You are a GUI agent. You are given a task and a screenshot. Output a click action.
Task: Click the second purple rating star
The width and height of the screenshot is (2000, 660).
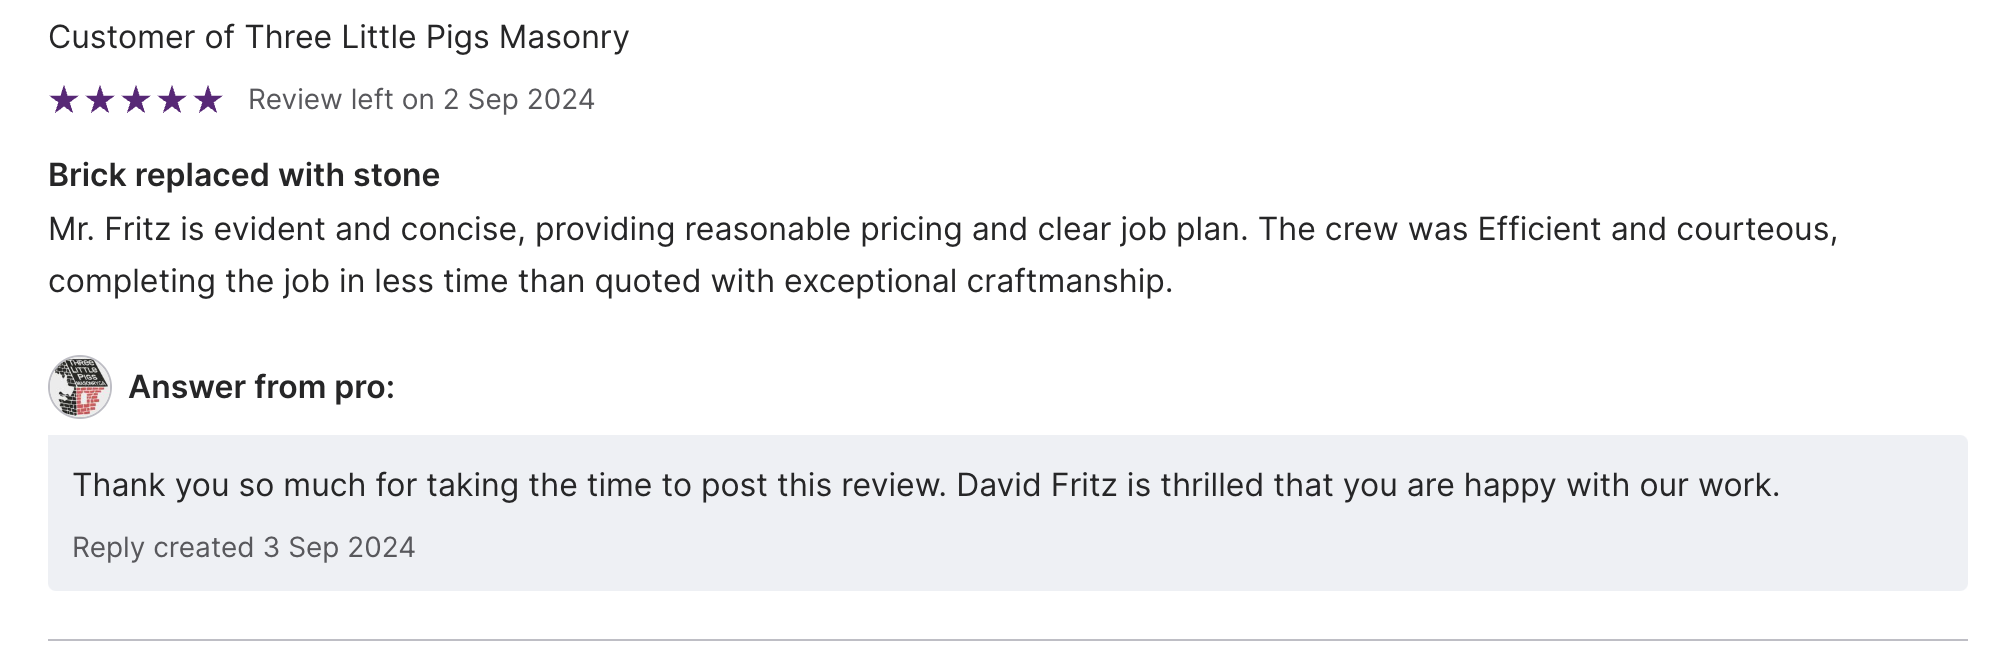pos(100,100)
